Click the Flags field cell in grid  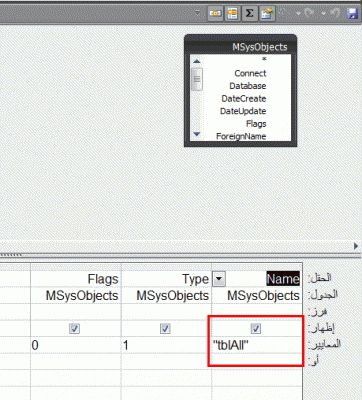coord(76,279)
